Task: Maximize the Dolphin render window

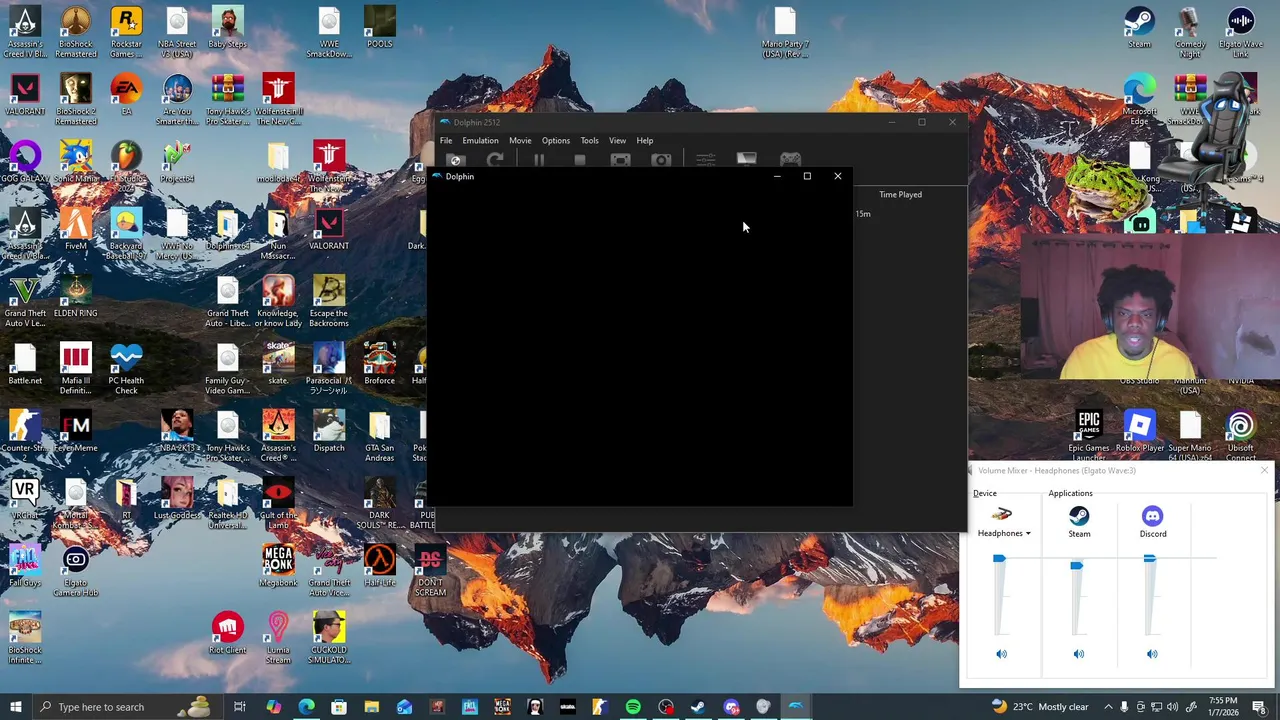Action: coord(807,177)
